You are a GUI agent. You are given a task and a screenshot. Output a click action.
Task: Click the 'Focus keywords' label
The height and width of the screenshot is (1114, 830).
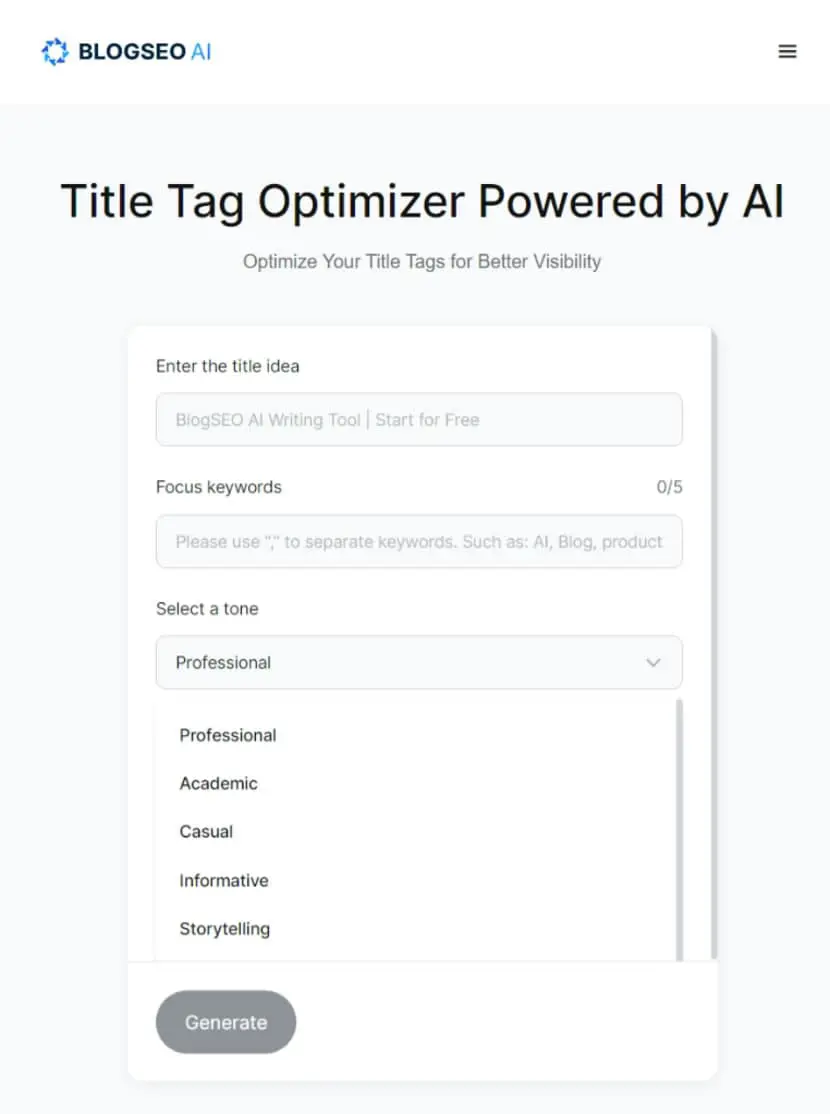pyautogui.click(x=219, y=487)
